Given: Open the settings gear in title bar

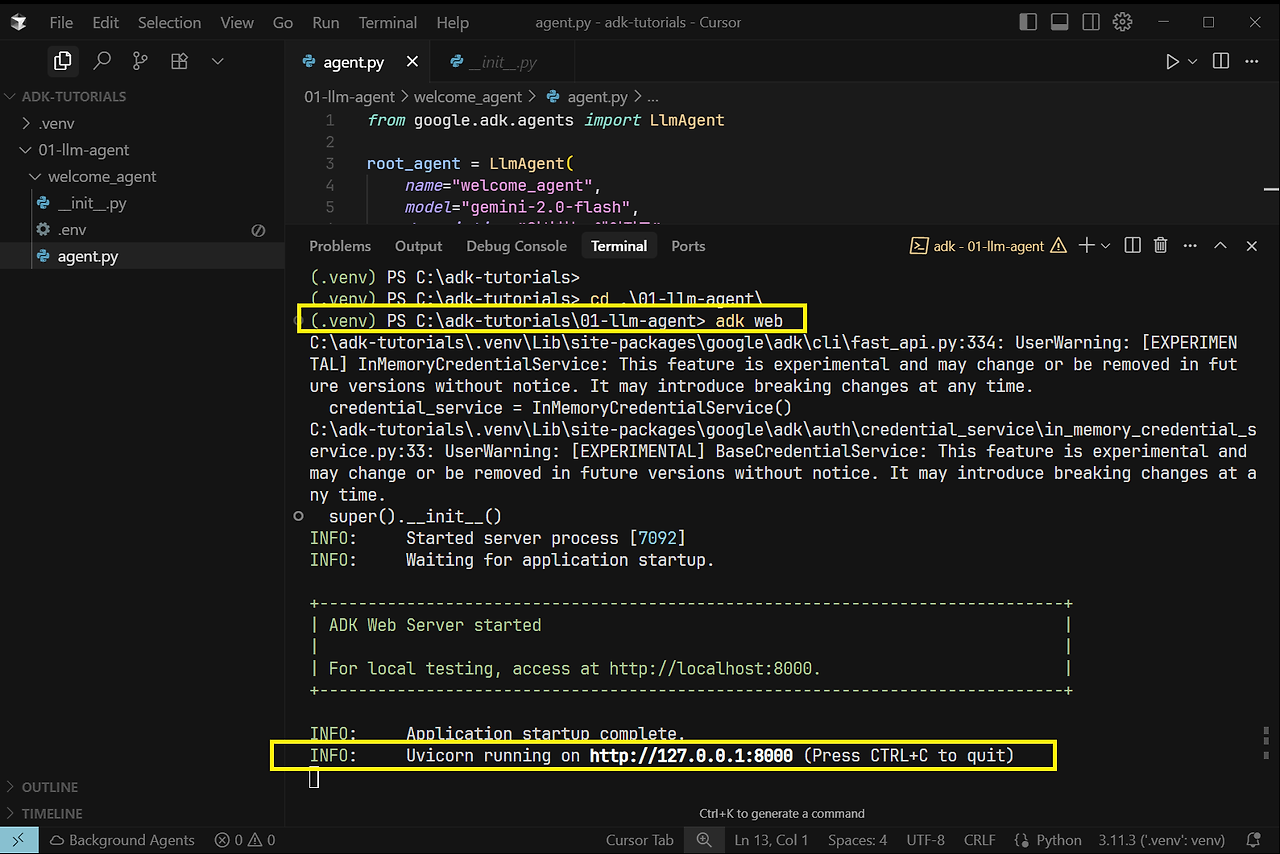Looking at the screenshot, I should [1123, 22].
